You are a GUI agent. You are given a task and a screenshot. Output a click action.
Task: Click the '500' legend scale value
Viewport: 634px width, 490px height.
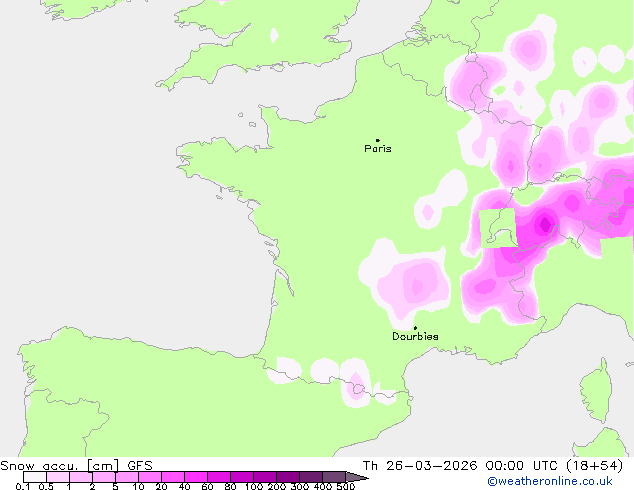tap(346, 486)
